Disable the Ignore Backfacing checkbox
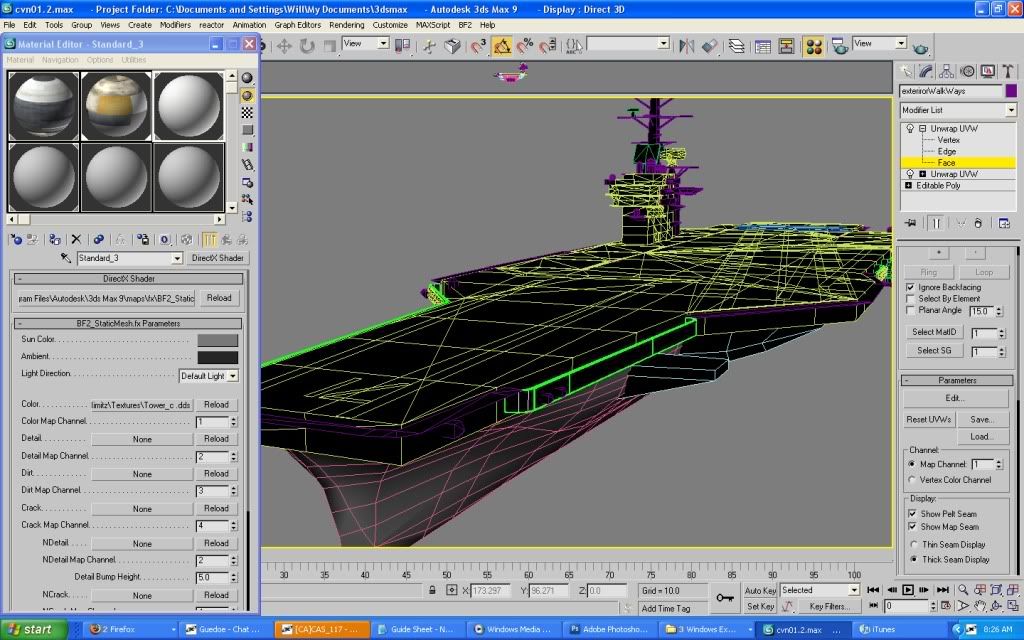The width and height of the screenshot is (1024, 640). (x=910, y=287)
